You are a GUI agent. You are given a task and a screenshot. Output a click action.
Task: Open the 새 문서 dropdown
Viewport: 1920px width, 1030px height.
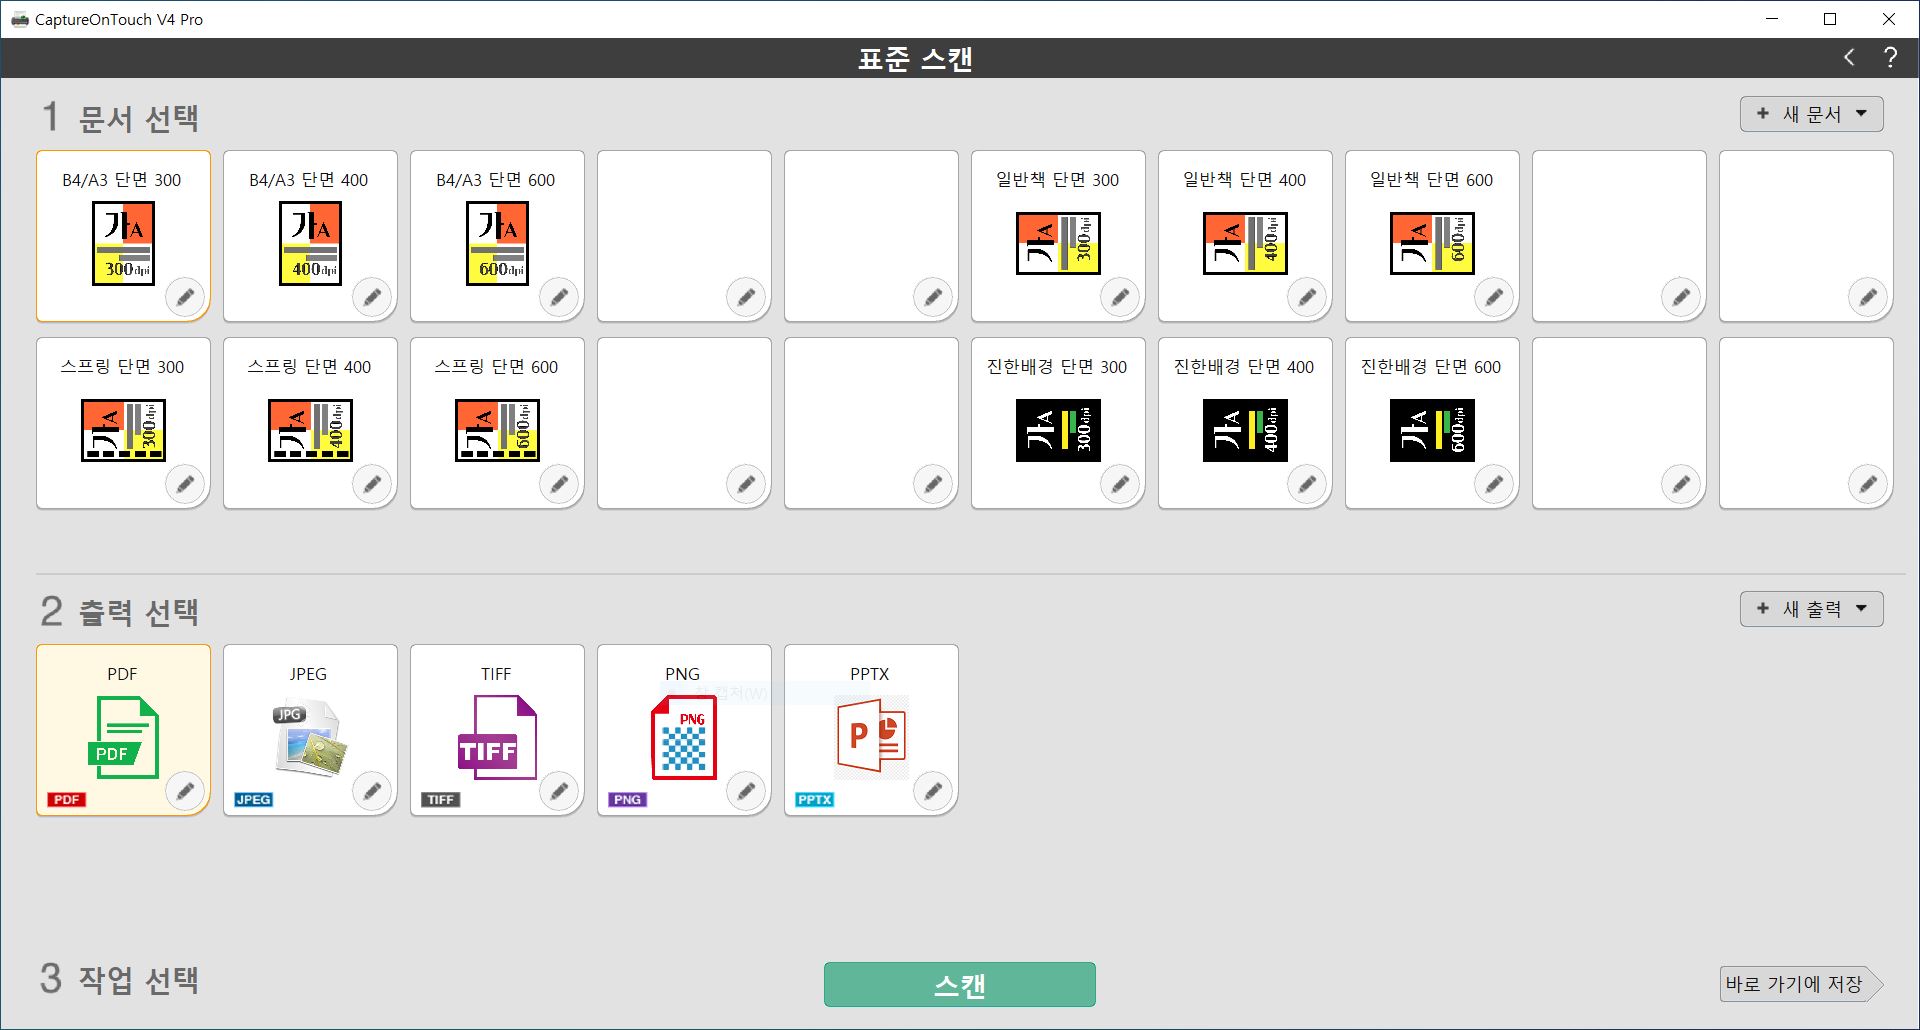1811,114
